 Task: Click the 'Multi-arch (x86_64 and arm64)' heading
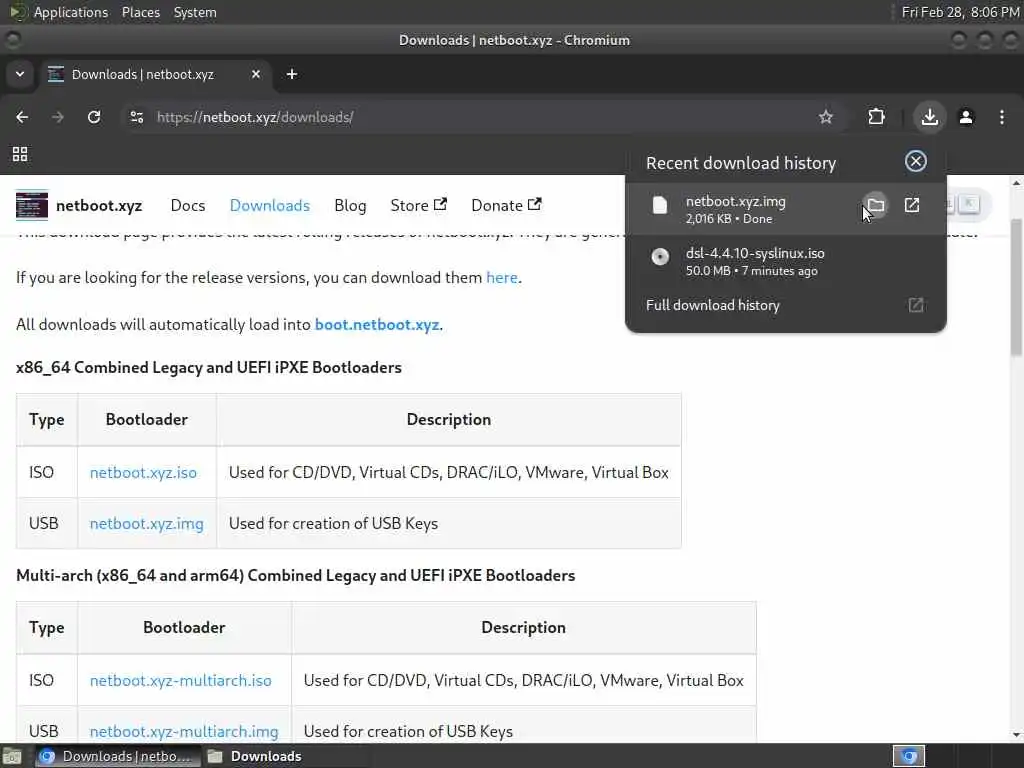295,575
